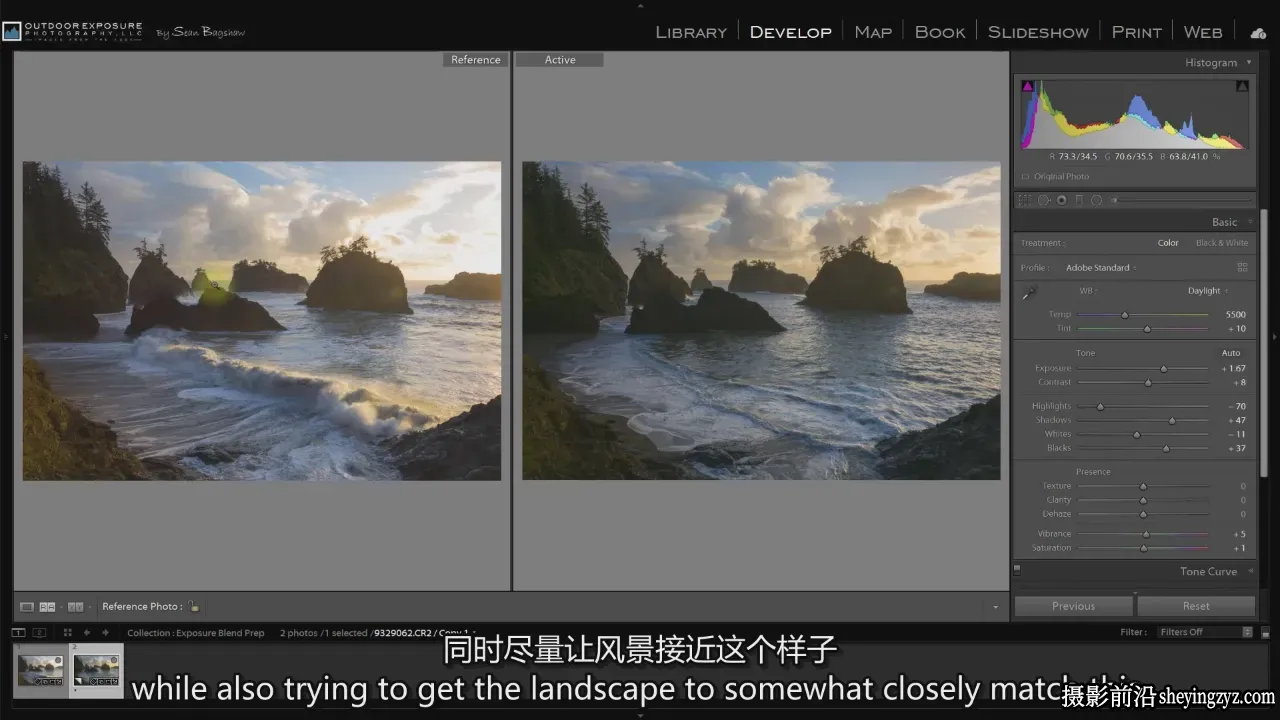Open the Print module
The height and width of the screenshot is (720, 1280).
1136,32
